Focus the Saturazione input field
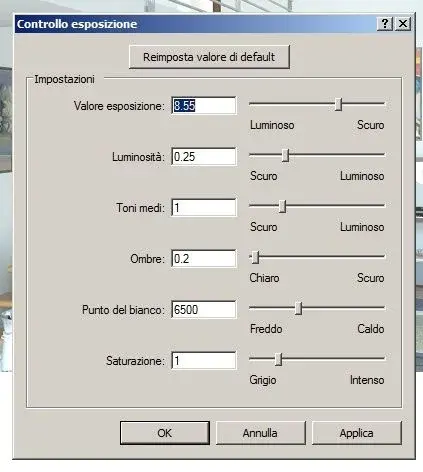This screenshot has width=423, height=472. 204,361
